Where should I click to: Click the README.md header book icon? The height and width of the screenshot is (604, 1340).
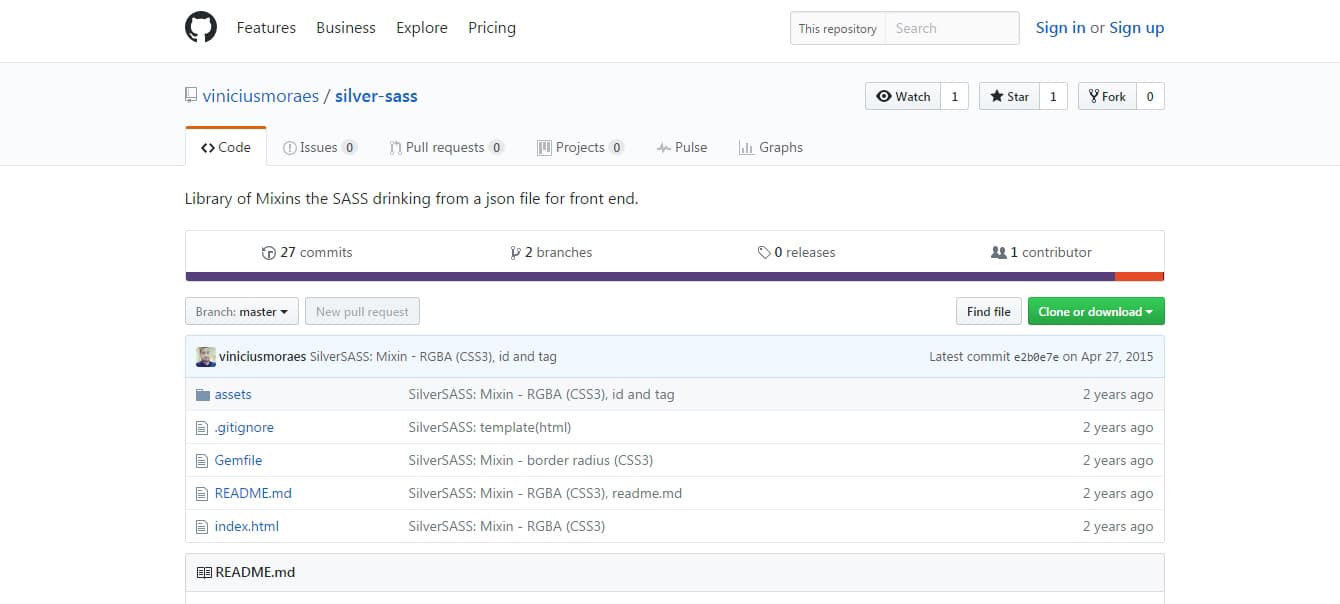point(204,573)
